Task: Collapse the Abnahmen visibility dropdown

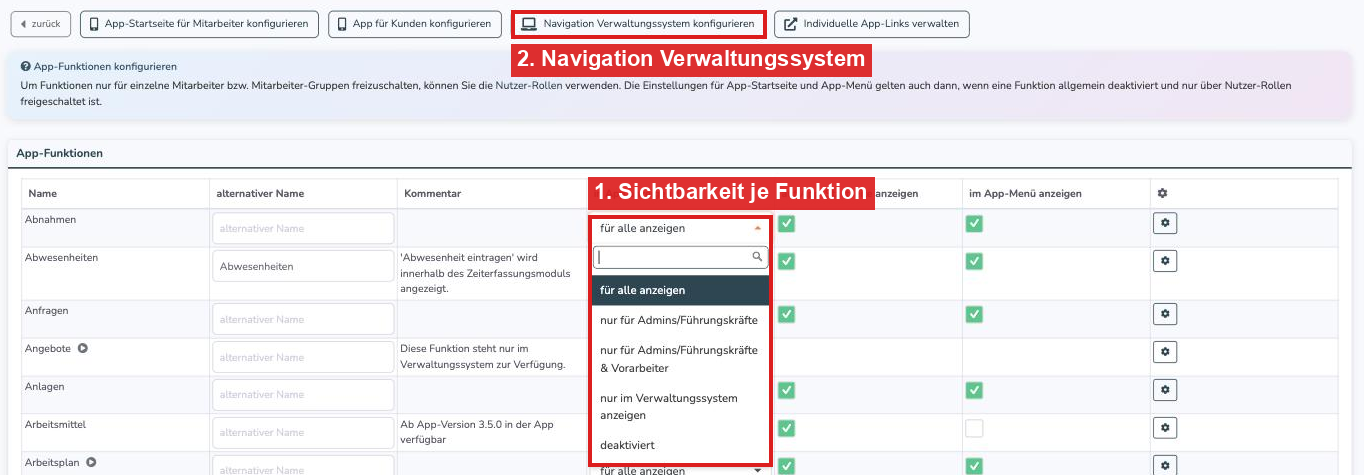Action: point(681,228)
